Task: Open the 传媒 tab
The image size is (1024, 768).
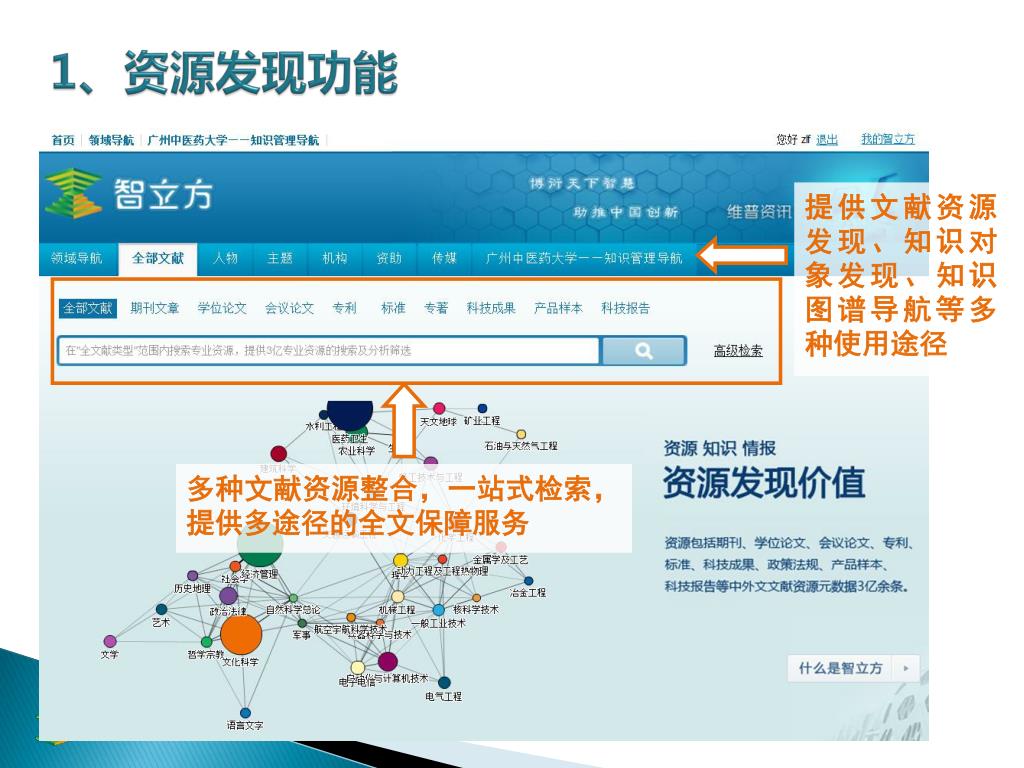Action: click(x=444, y=258)
